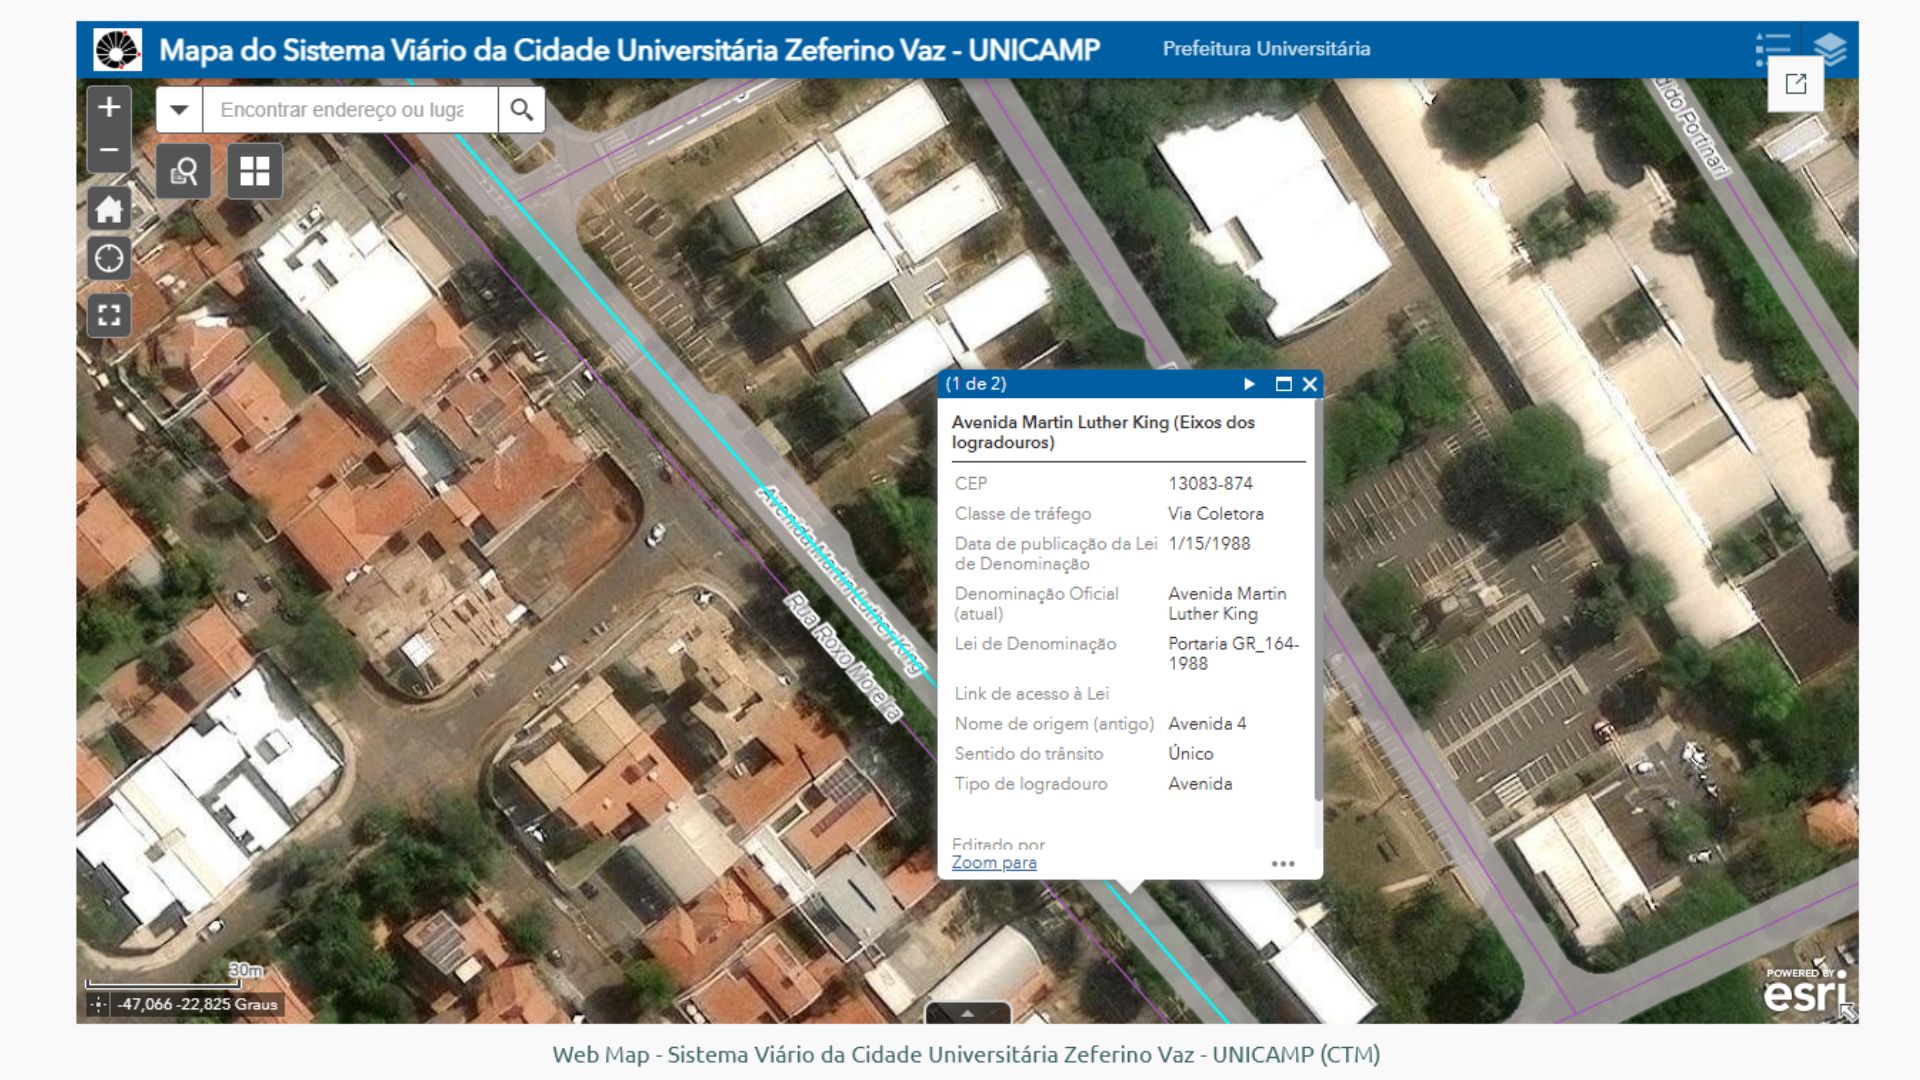Zoom in on the map

(x=109, y=107)
